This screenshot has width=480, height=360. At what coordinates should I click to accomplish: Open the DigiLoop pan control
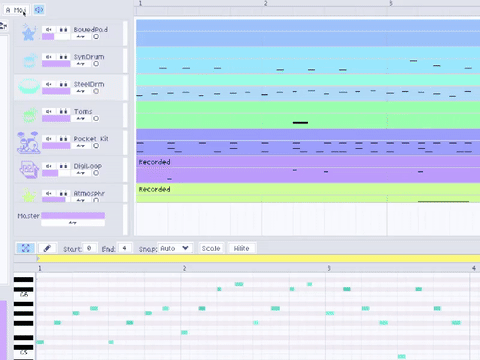pyautogui.click(x=81, y=173)
